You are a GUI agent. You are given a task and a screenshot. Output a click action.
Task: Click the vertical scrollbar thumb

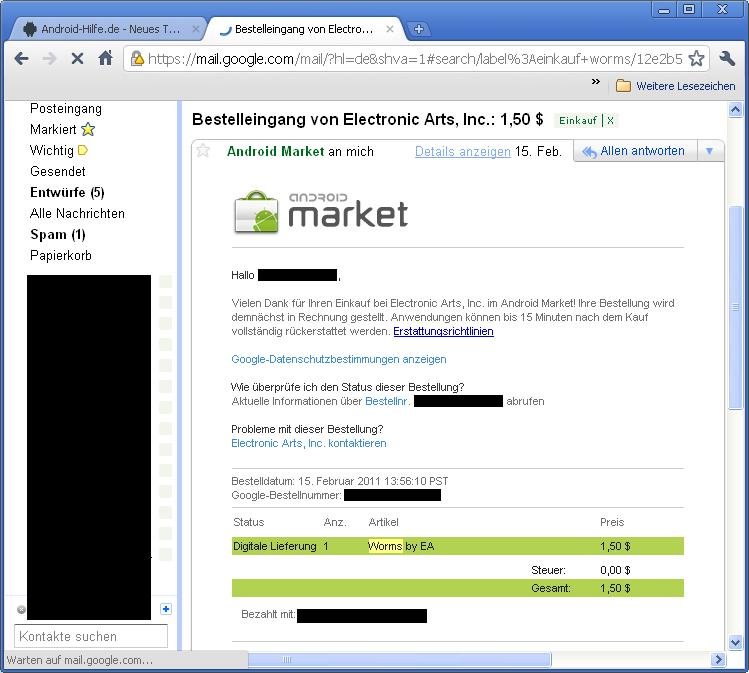tap(735, 307)
